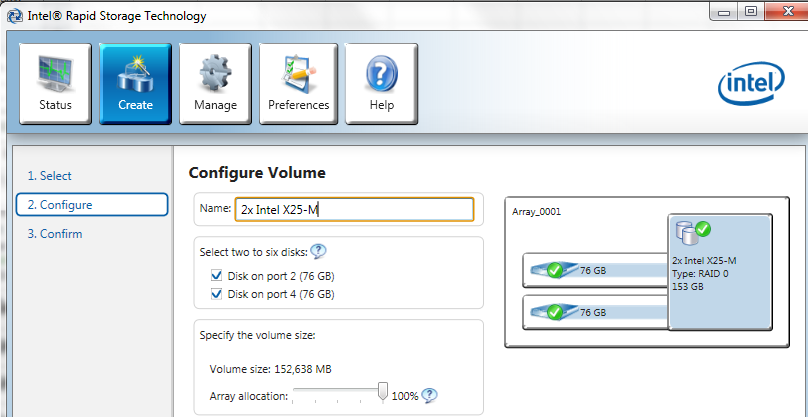The height and width of the screenshot is (417, 808).
Task: Click the Intel Rapid Storage title bar icon
Action: coord(14,16)
